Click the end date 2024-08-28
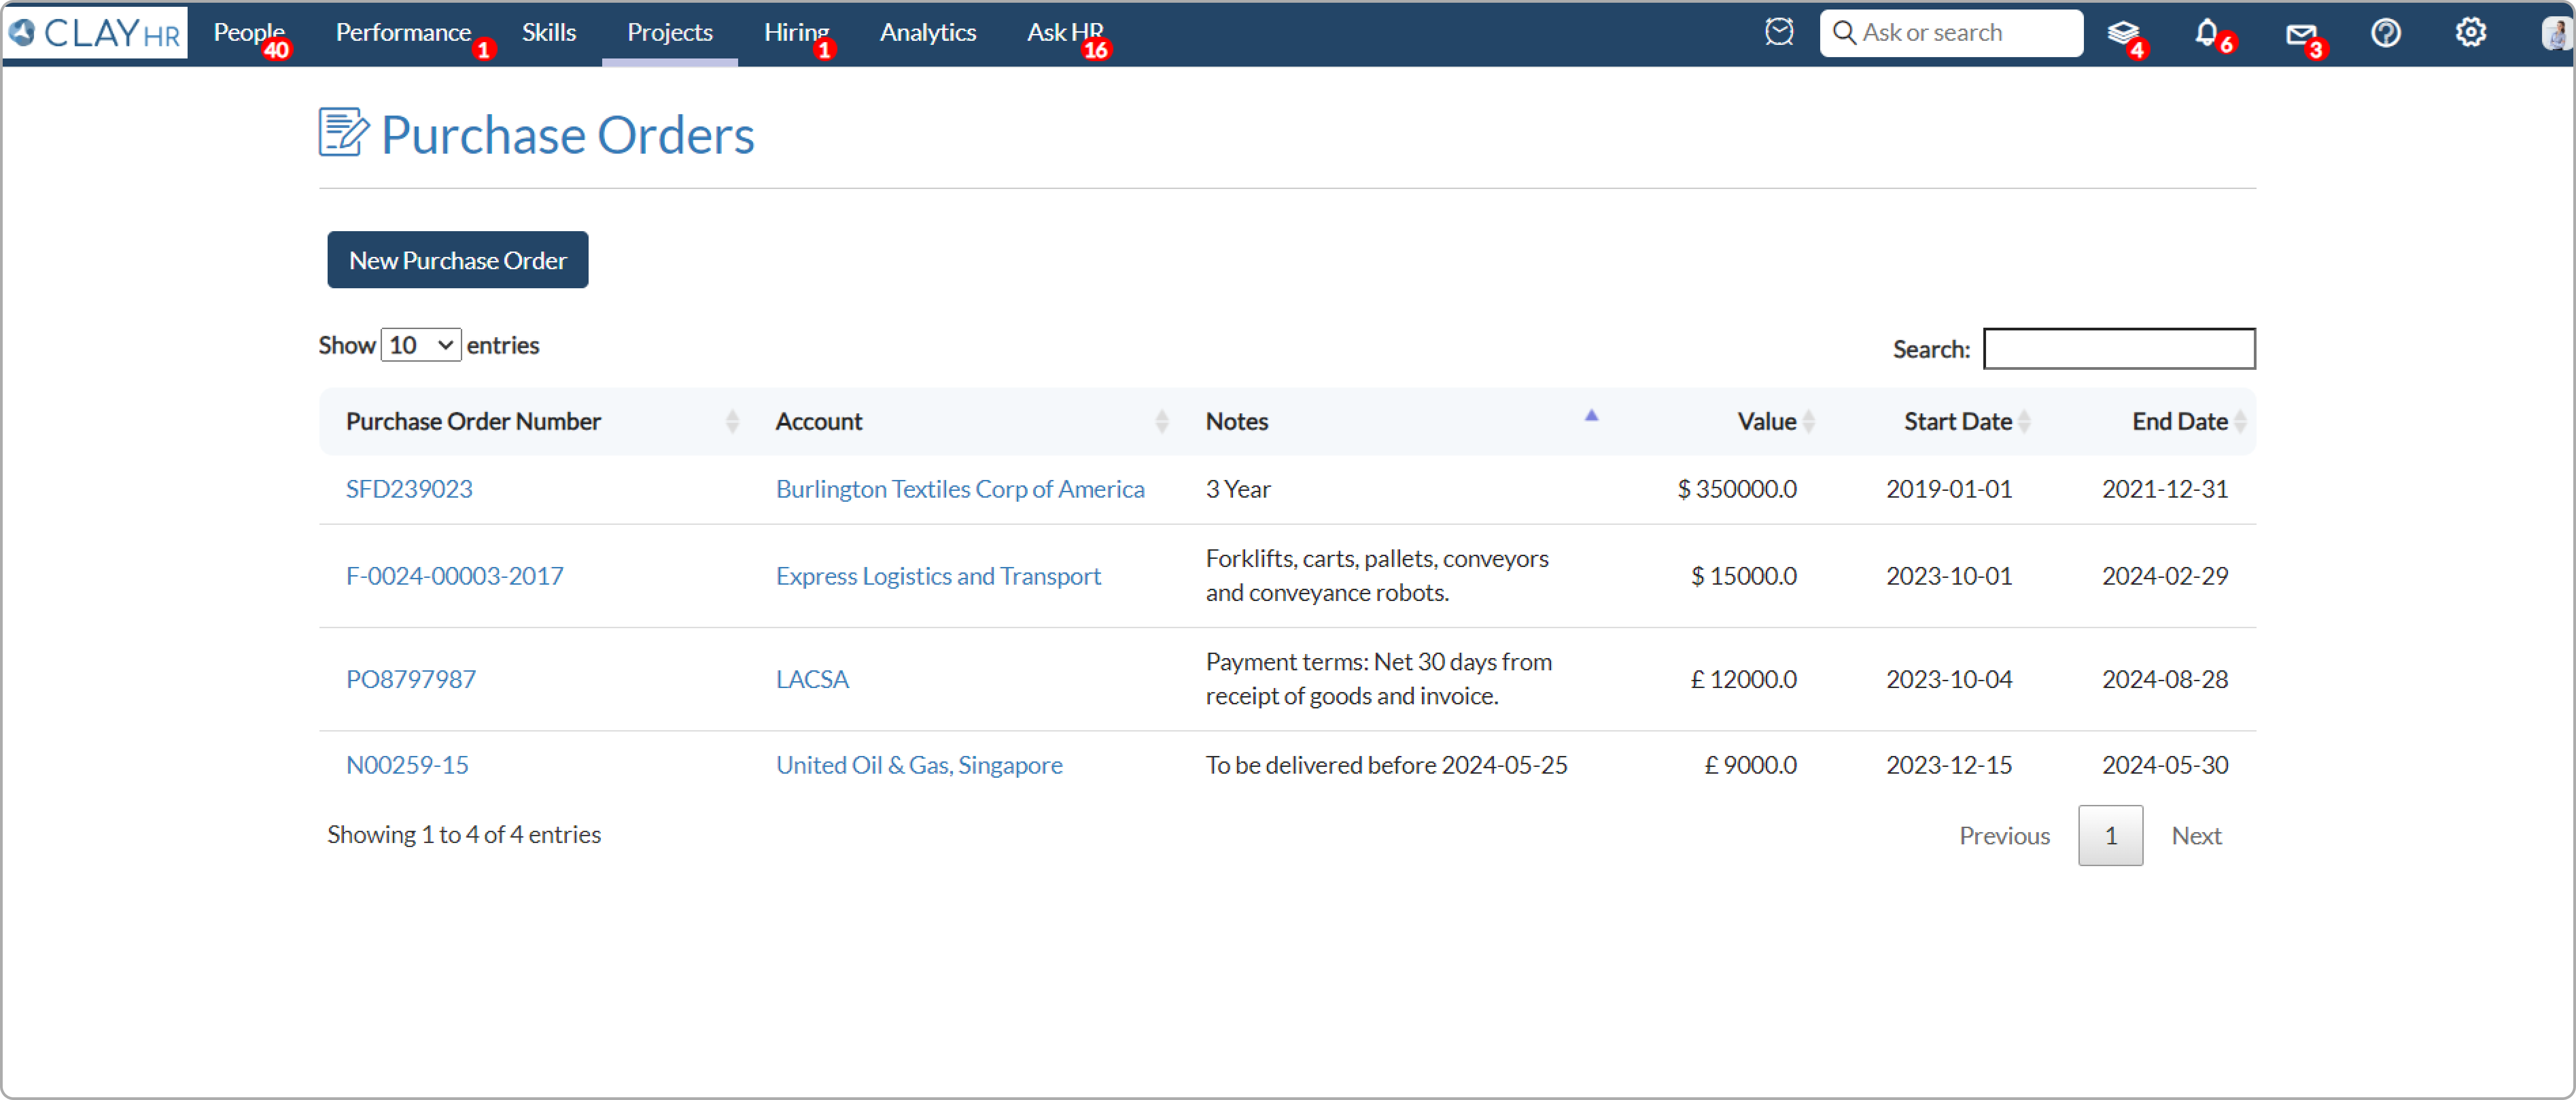The height and width of the screenshot is (1100, 2576). [x=2165, y=679]
